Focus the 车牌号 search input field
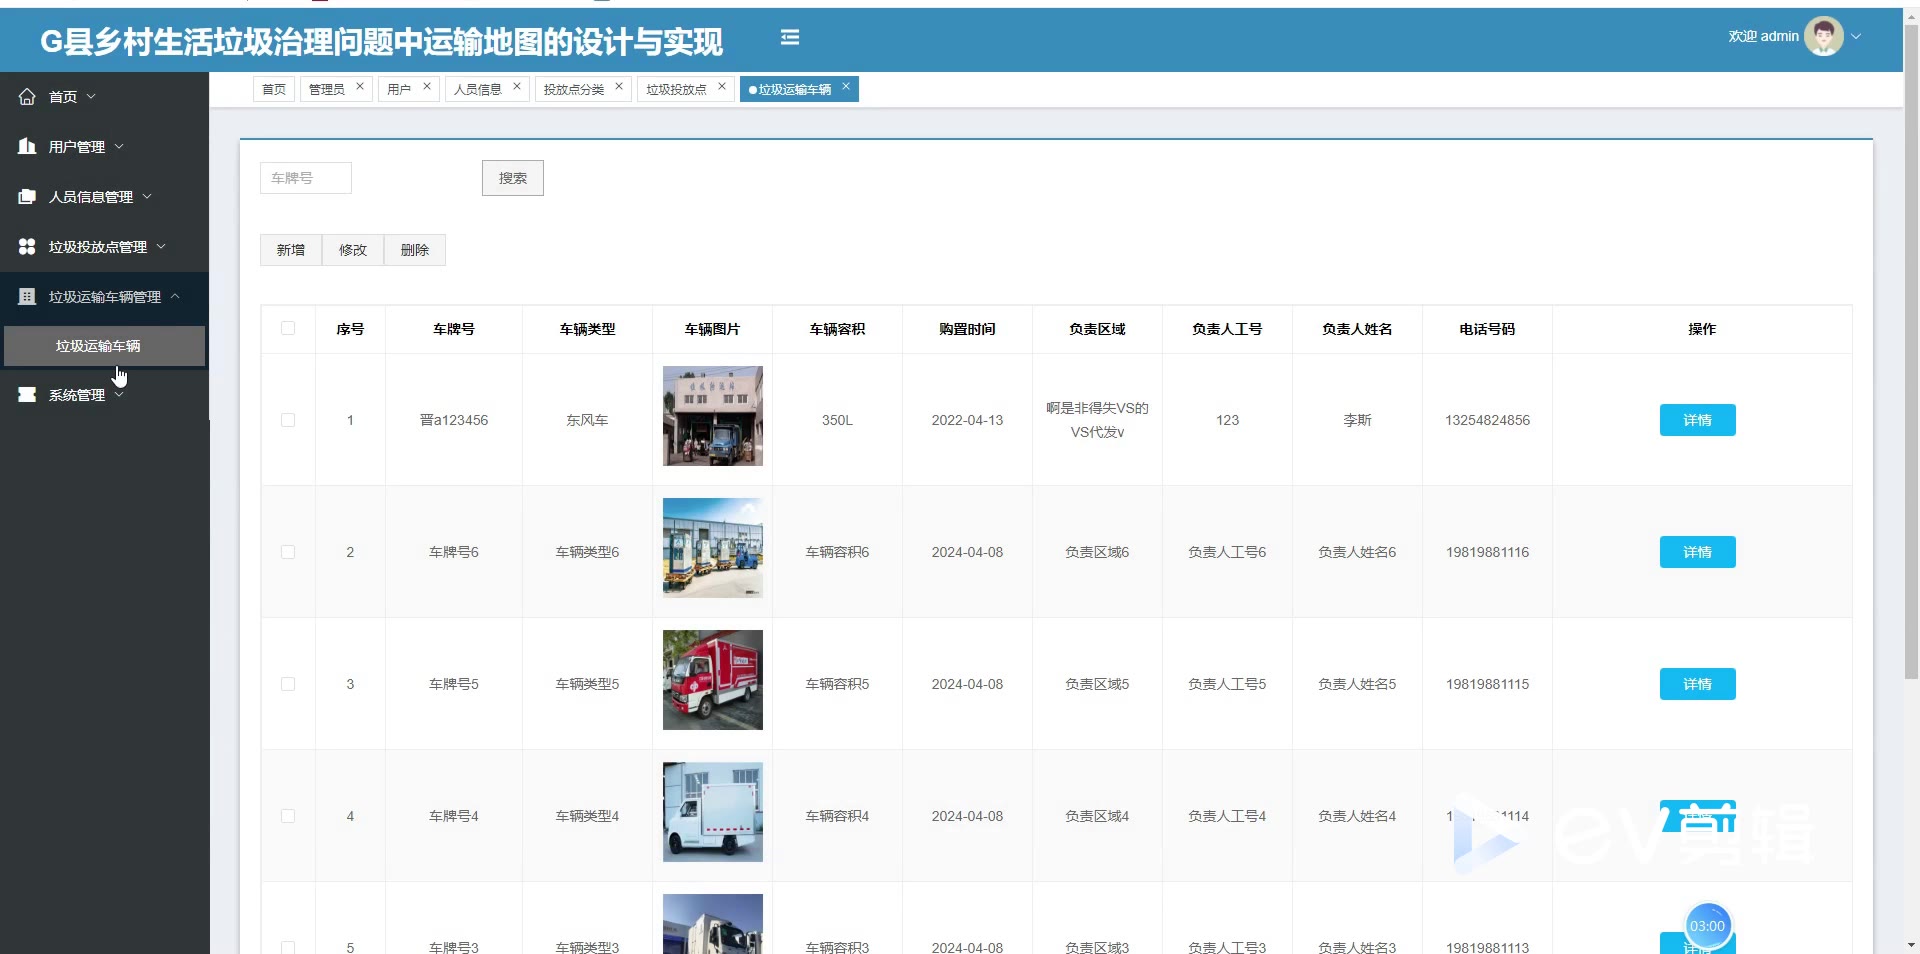The height and width of the screenshot is (954, 1920). (306, 178)
